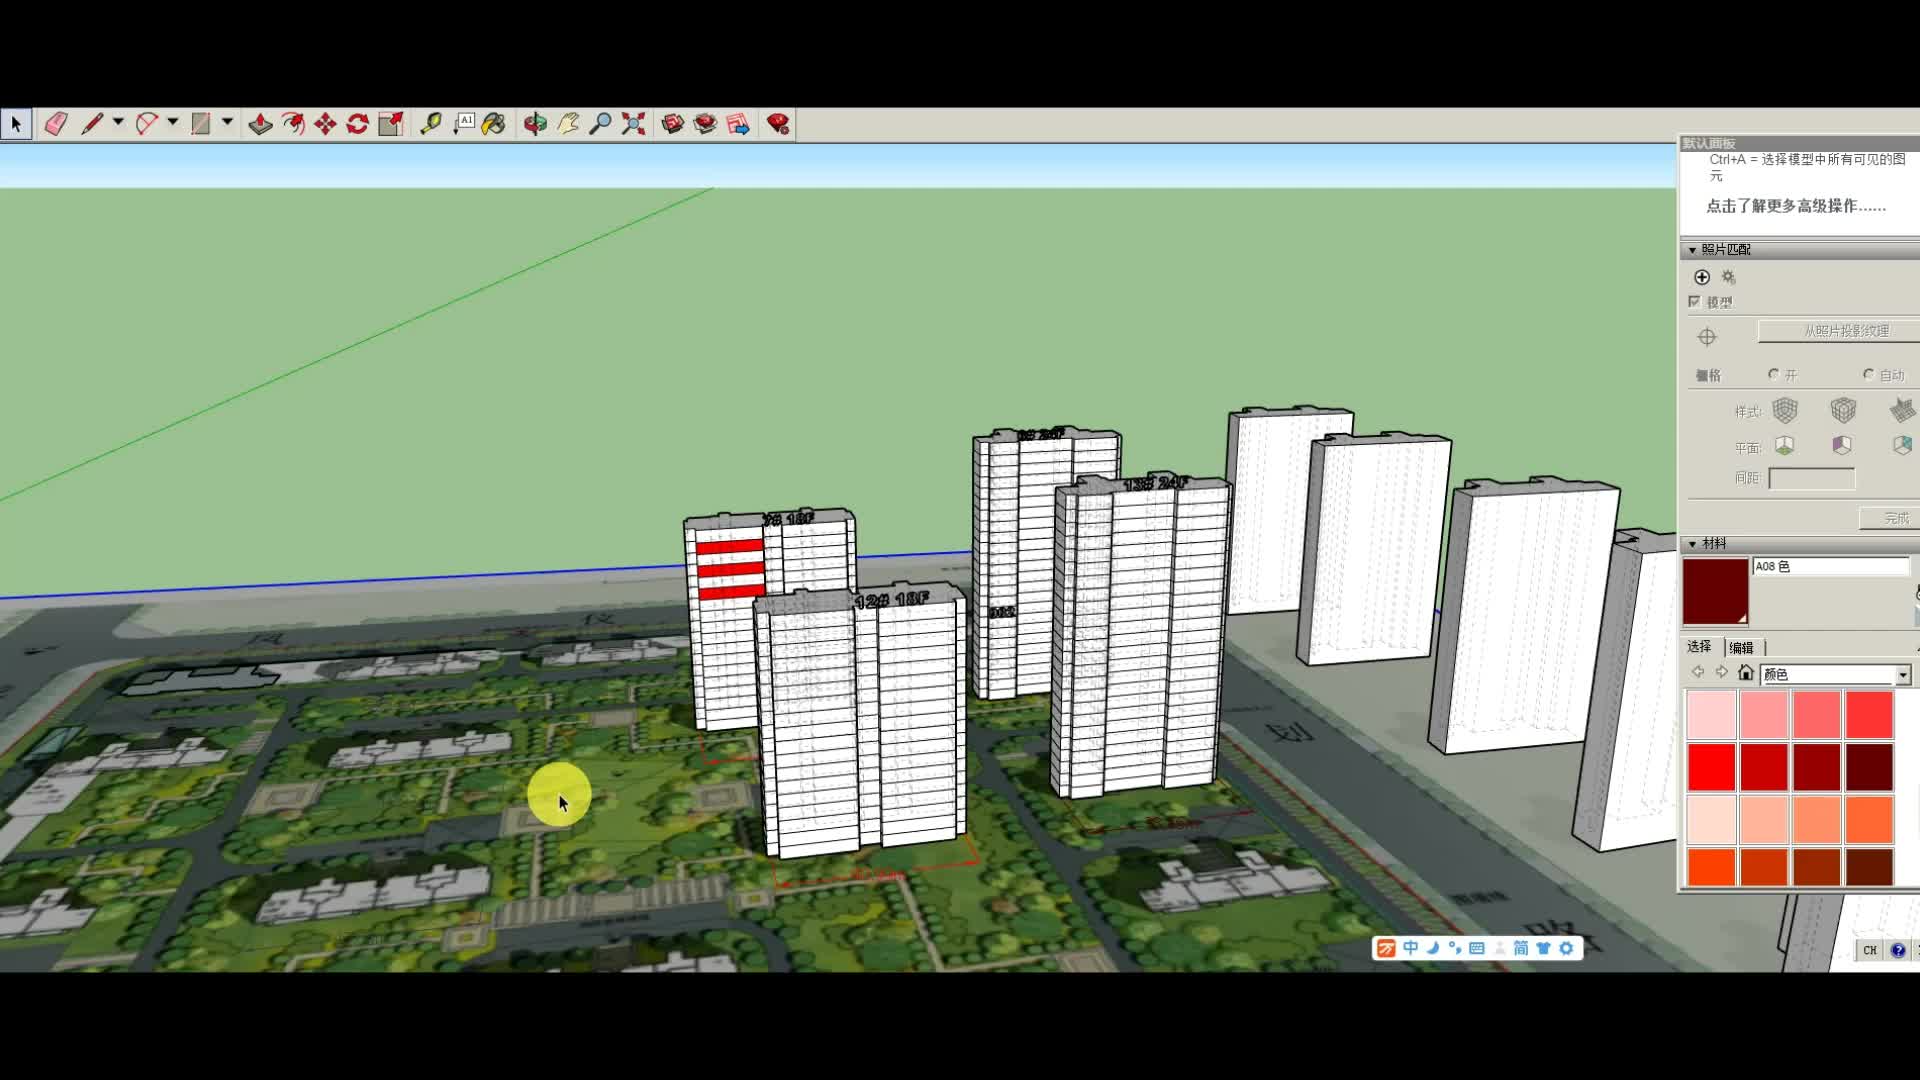This screenshot has height=1080, width=1920.
Task: Open the 3D Warehouse icon
Action: coord(673,124)
